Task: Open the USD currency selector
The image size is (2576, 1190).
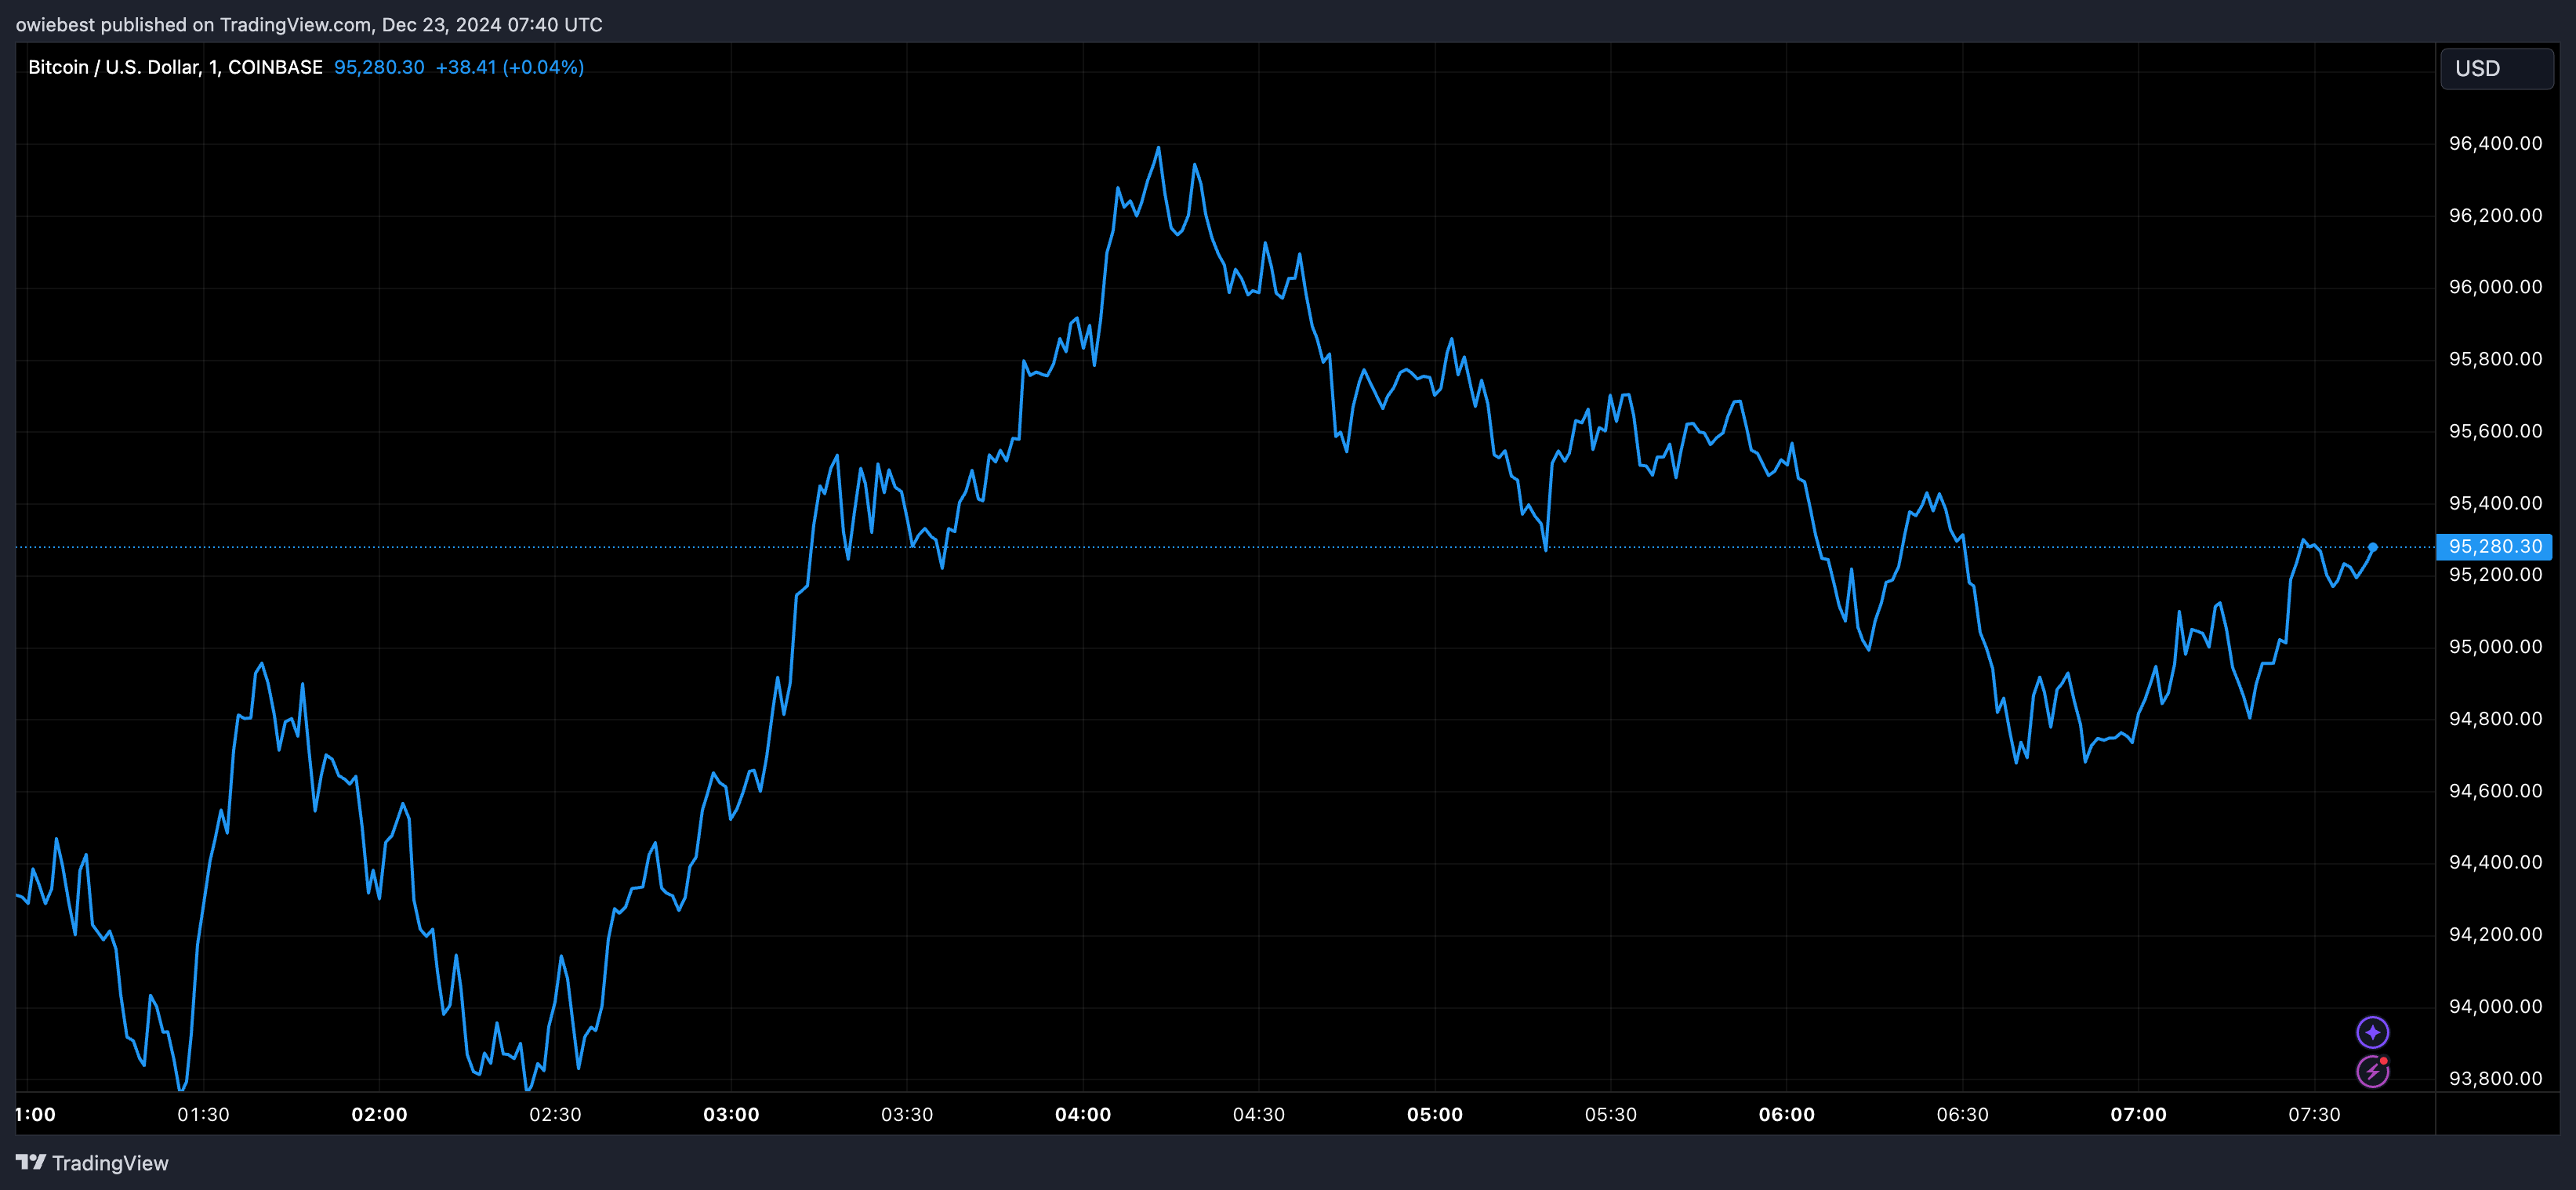Action: [2495, 68]
